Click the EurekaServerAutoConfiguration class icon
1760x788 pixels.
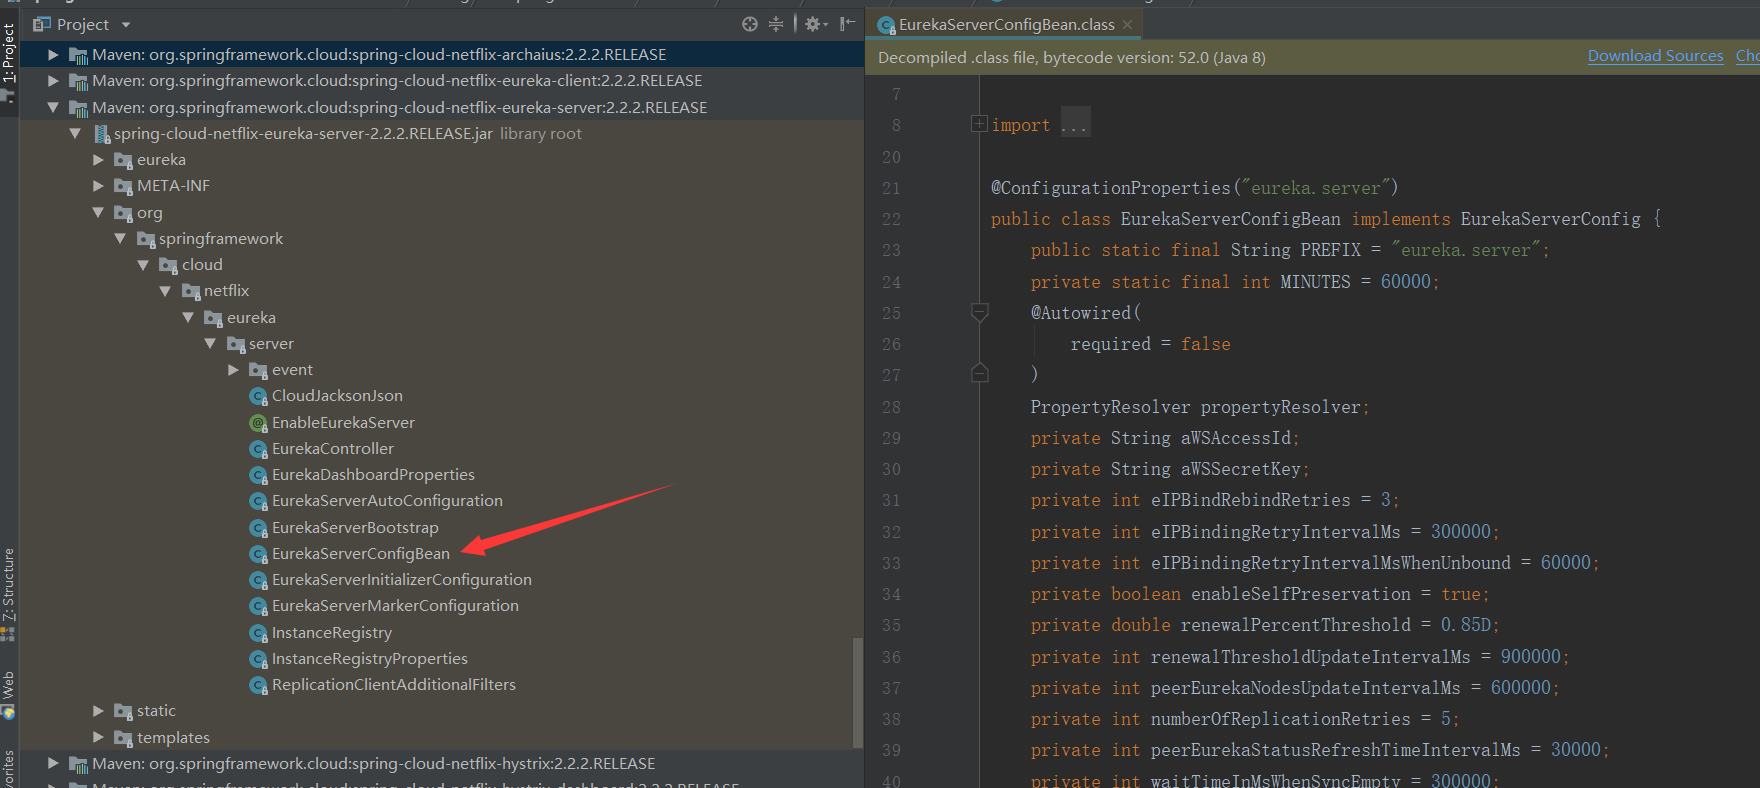coord(258,501)
